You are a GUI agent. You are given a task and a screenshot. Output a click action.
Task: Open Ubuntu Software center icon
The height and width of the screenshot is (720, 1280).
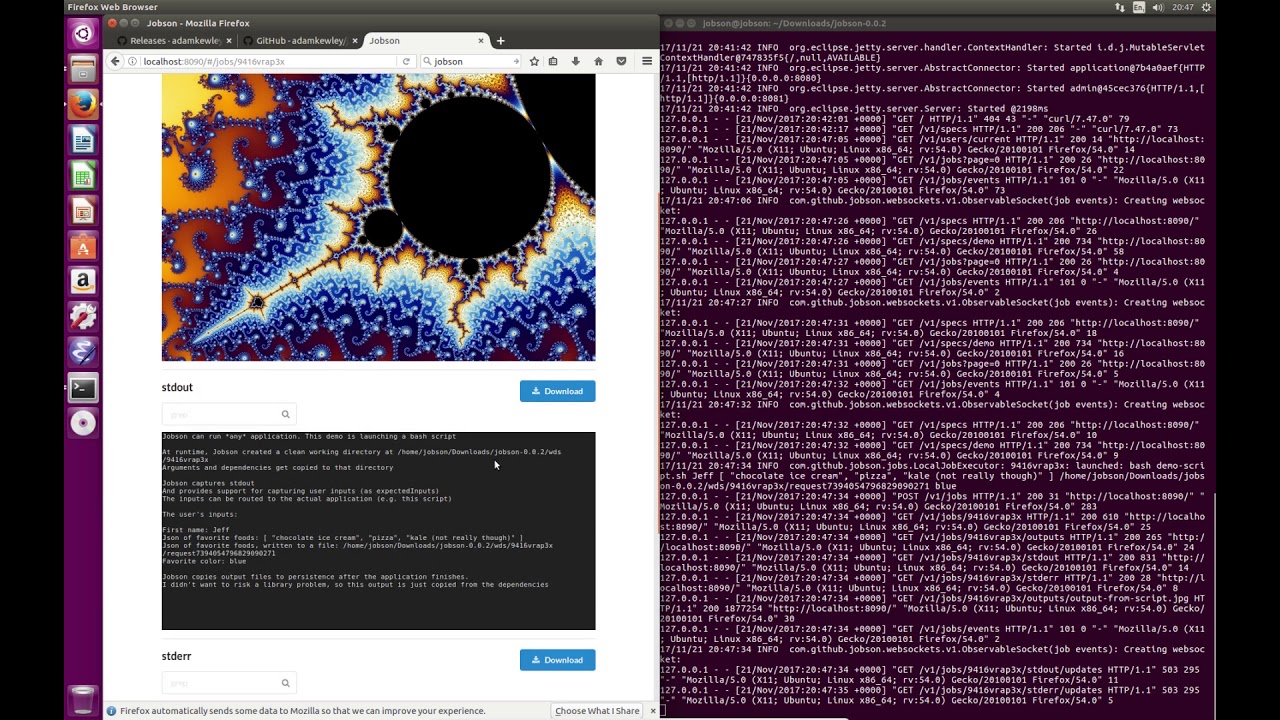(x=83, y=247)
